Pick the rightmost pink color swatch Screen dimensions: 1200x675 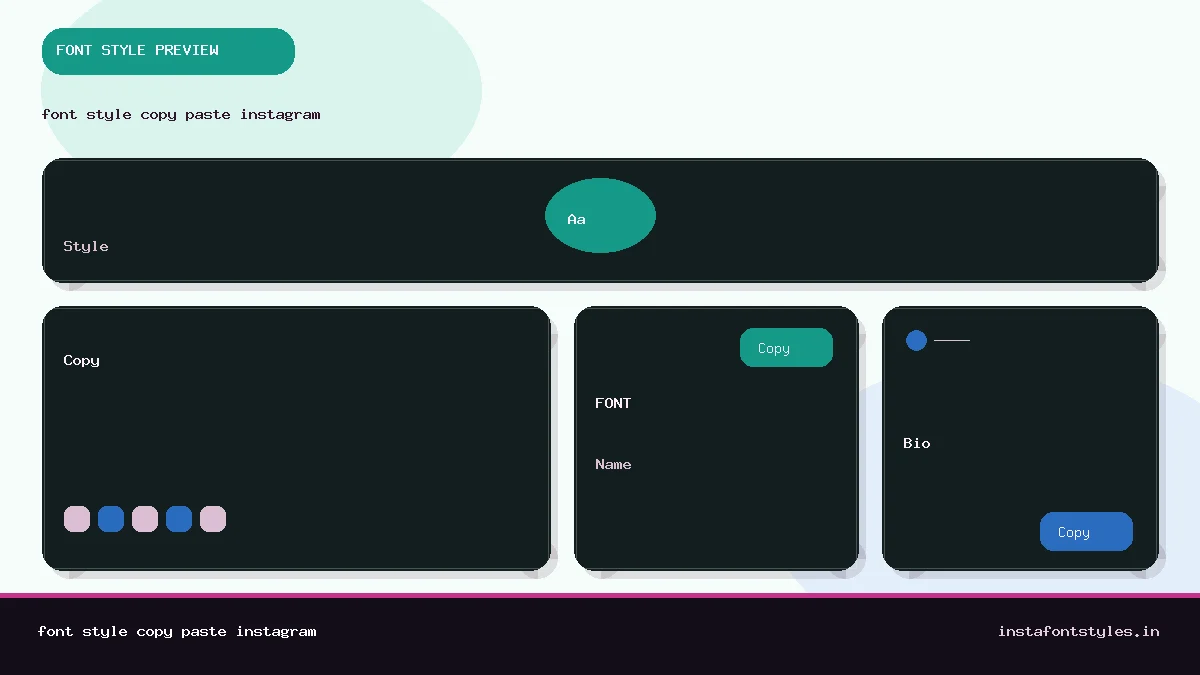(x=213, y=519)
